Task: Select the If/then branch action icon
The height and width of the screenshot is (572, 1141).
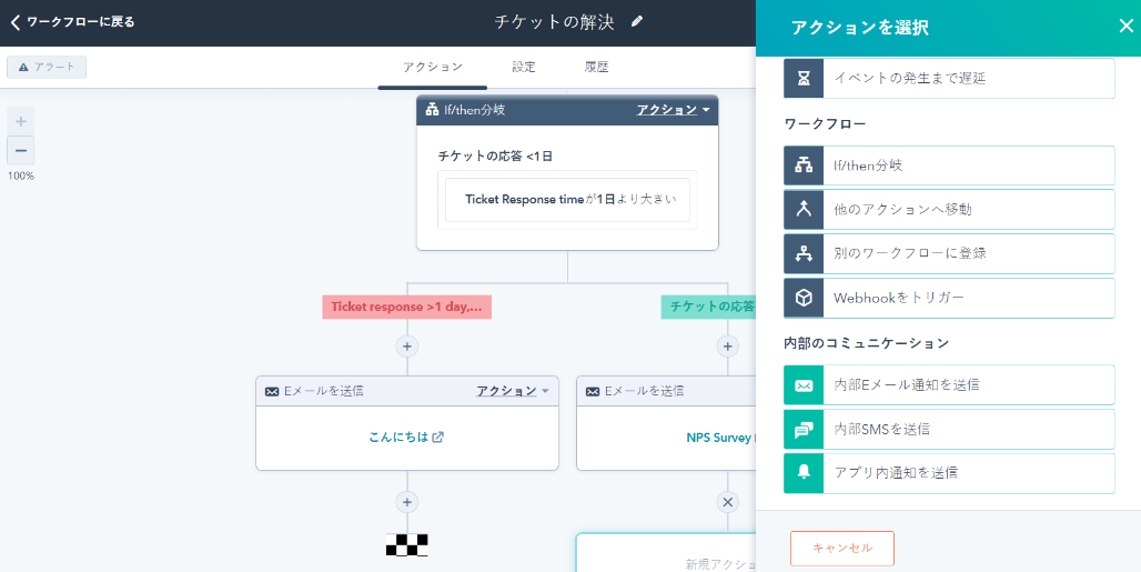Action: tap(803, 166)
